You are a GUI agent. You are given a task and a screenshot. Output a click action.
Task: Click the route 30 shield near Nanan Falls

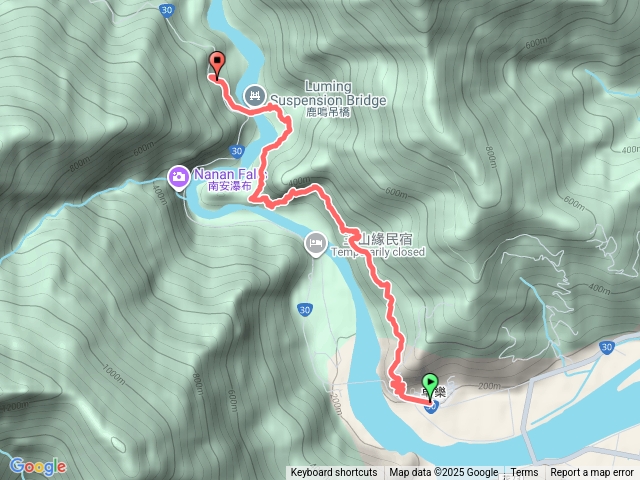(237, 151)
